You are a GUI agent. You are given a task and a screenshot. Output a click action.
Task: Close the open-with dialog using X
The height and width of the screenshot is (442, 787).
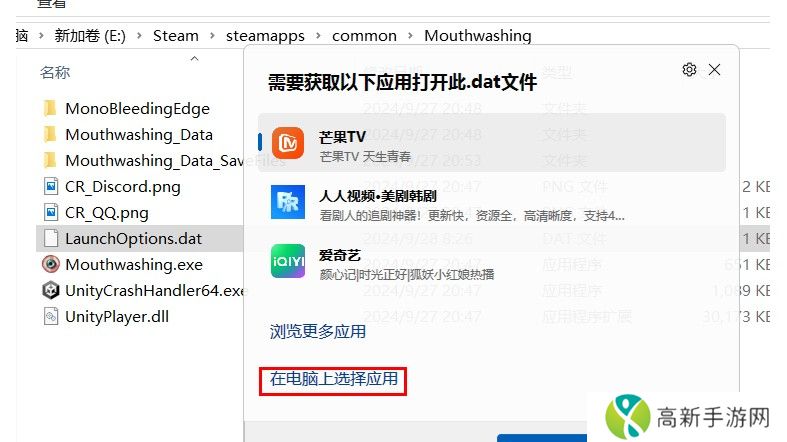714,70
